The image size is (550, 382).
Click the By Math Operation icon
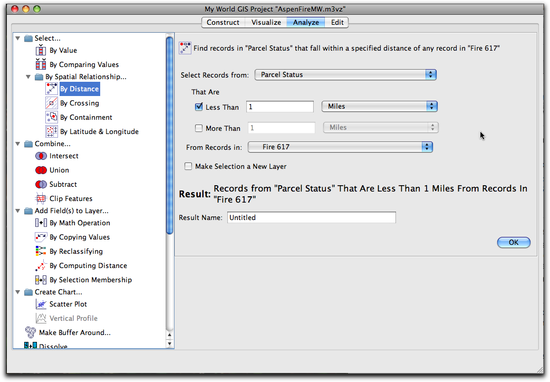(x=41, y=223)
